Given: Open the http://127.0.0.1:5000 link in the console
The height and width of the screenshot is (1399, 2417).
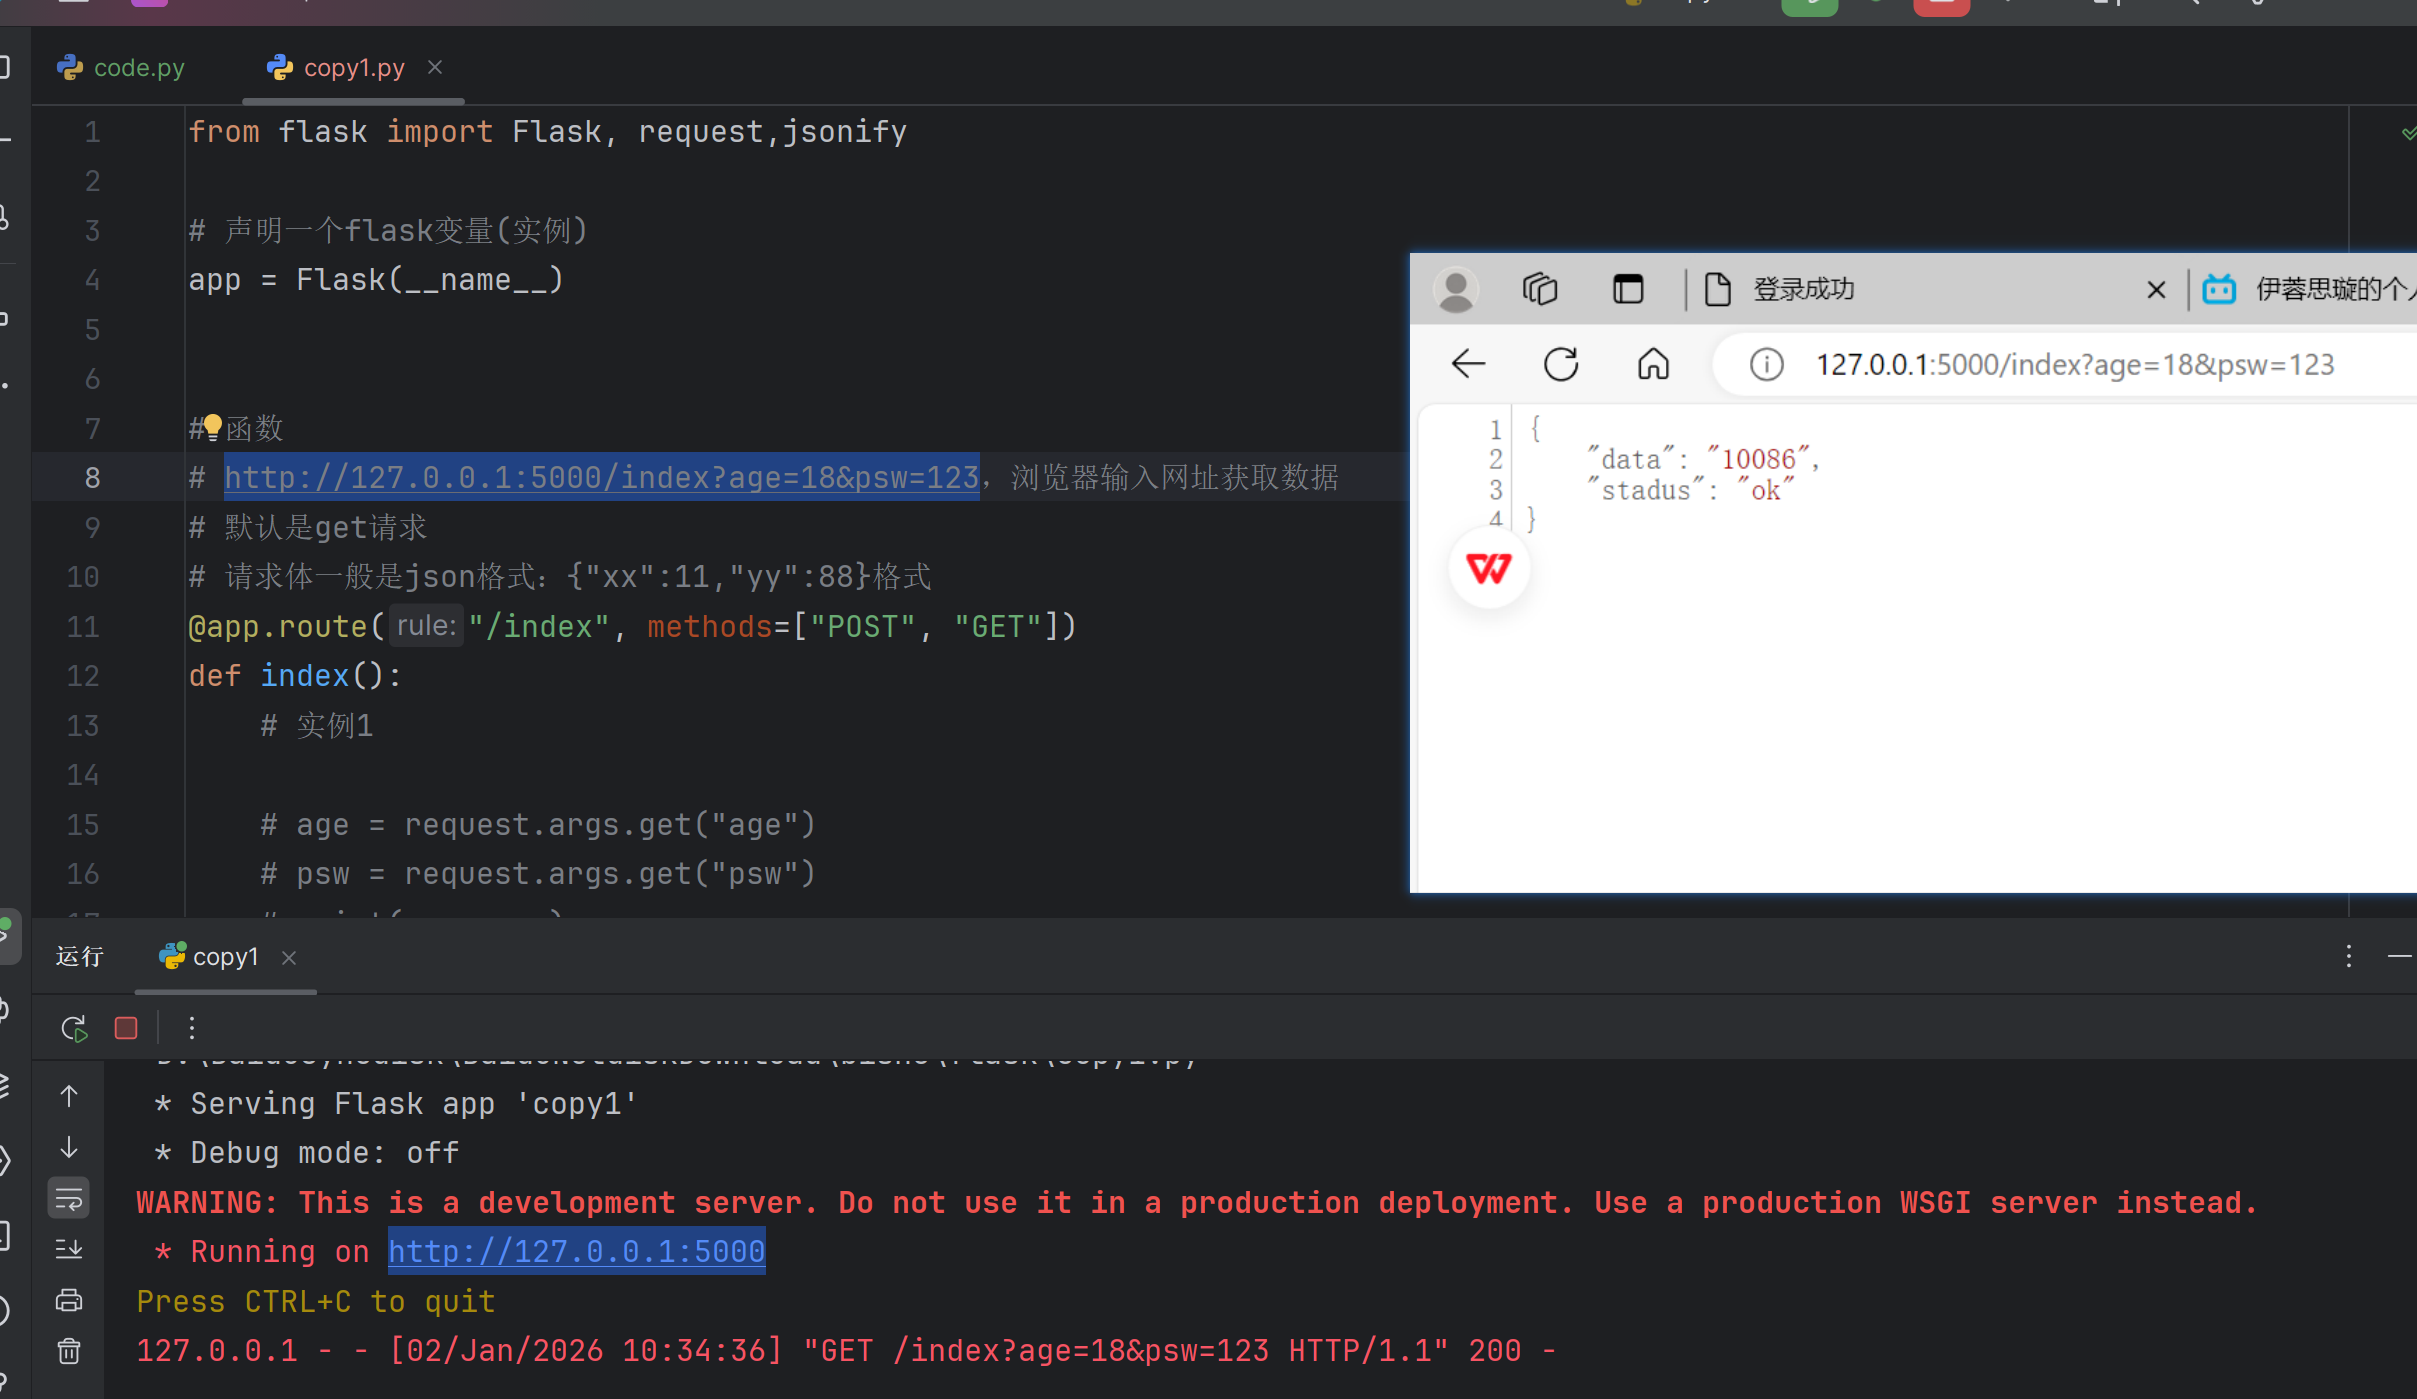Looking at the screenshot, I should click(x=576, y=1251).
